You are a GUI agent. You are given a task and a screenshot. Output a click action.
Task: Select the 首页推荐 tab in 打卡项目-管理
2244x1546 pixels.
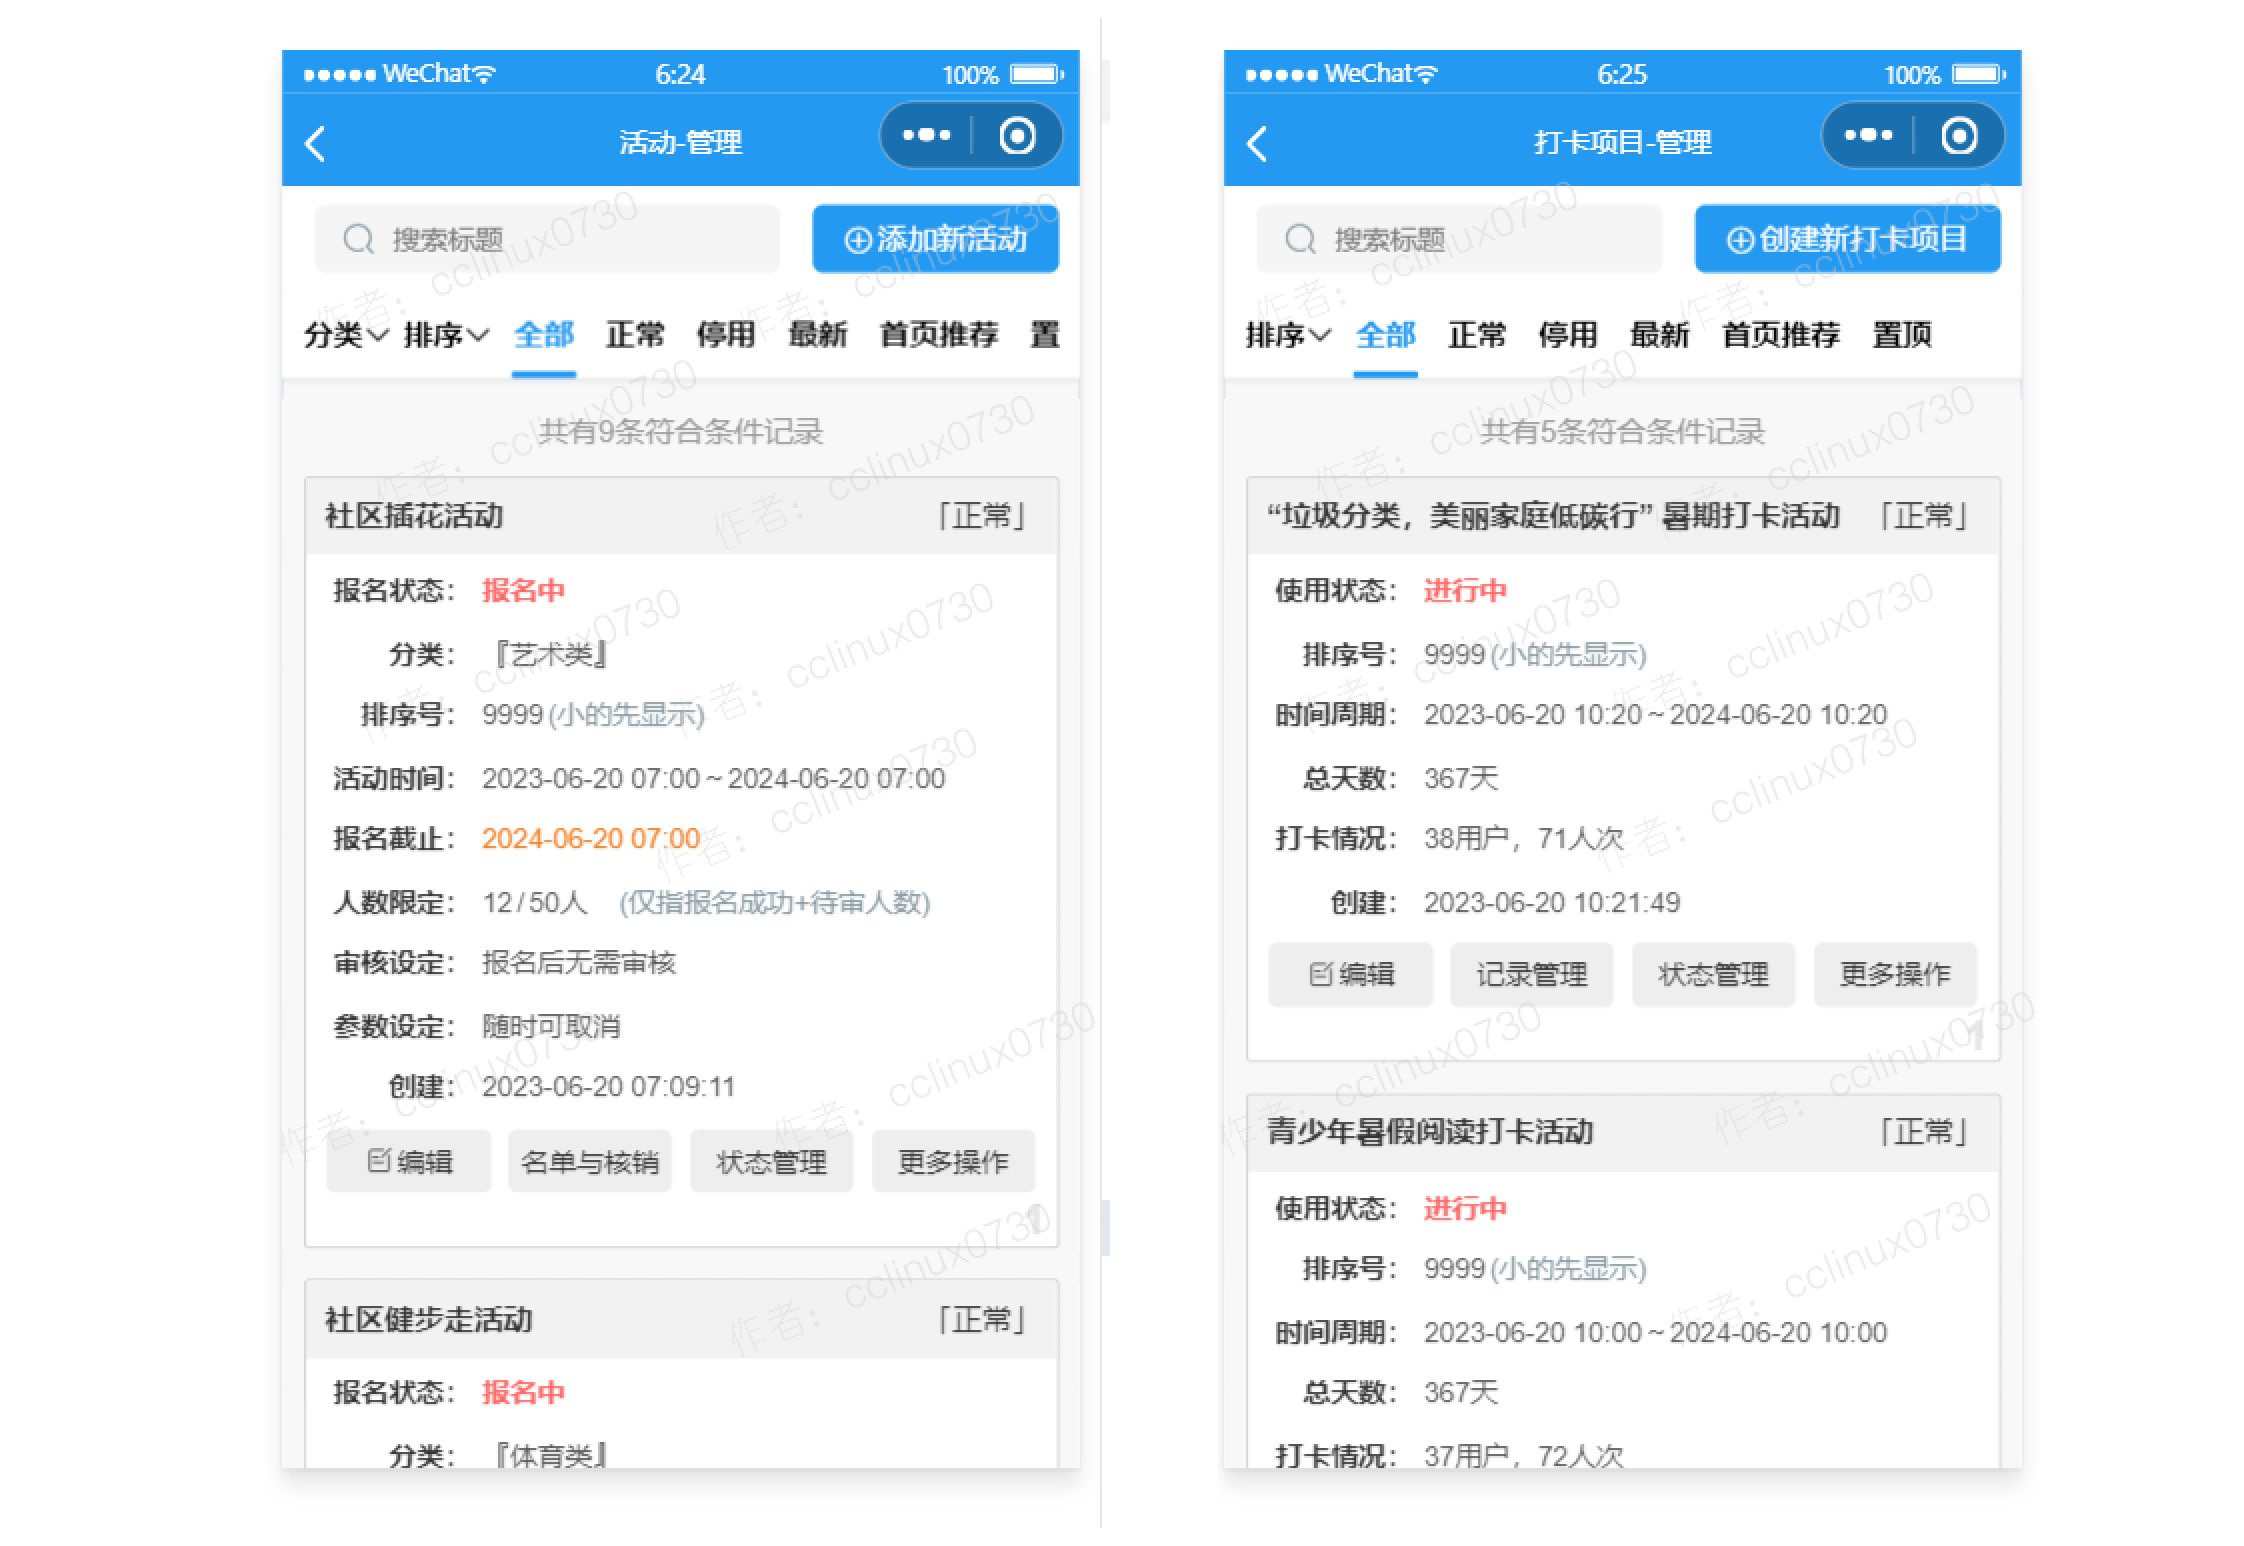tap(1781, 334)
